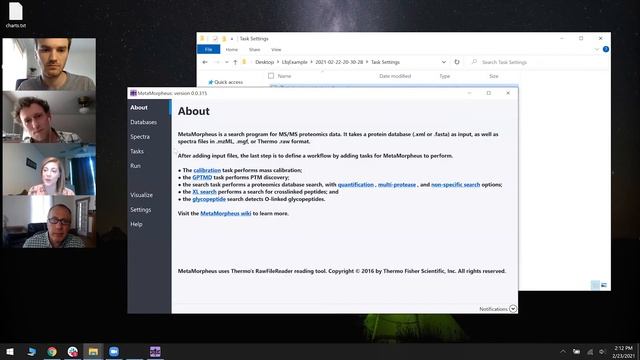
Task: Open File Explorer from the taskbar
Action: point(93,351)
